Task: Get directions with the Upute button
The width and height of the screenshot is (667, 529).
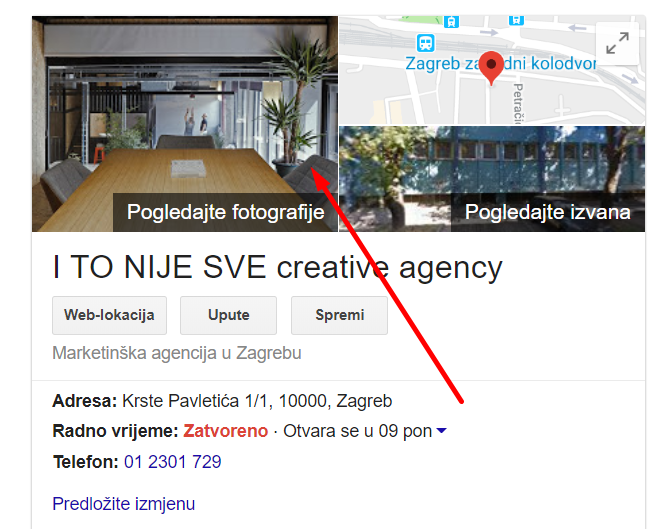Action: pyautogui.click(x=228, y=315)
